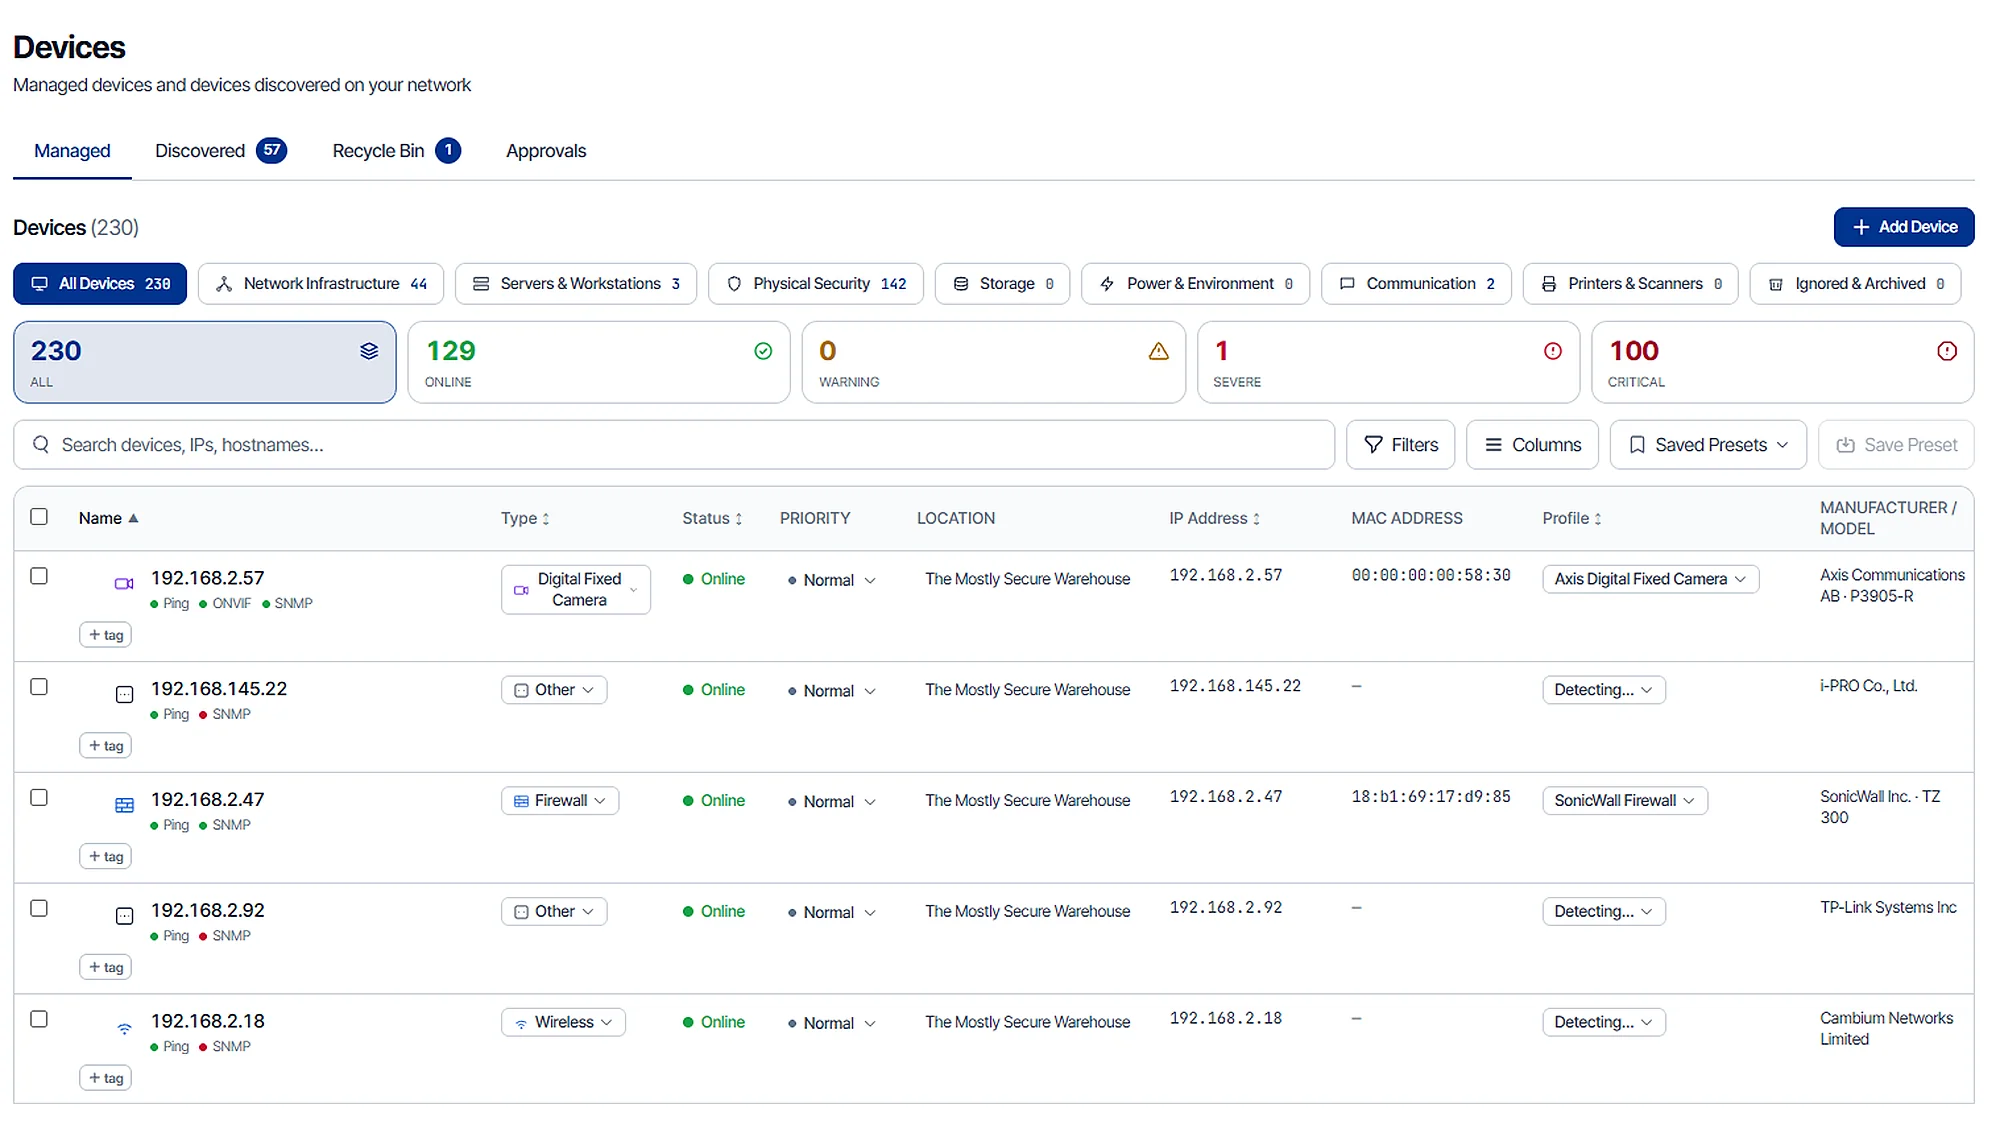Open the Approvals tab
Image resolution: width=2000 pixels, height=1125 pixels.
pos(546,151)
